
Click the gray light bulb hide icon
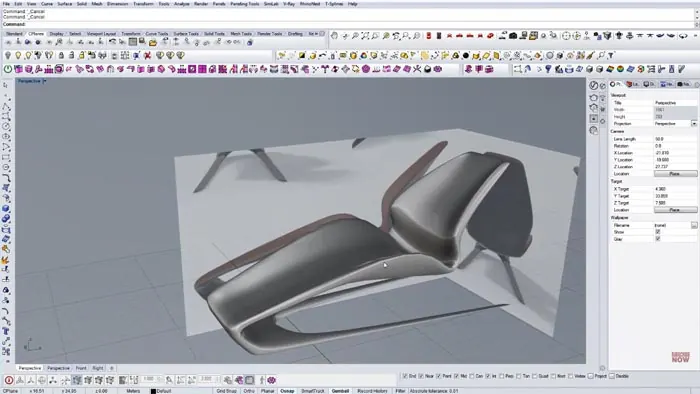pos(8,55)
